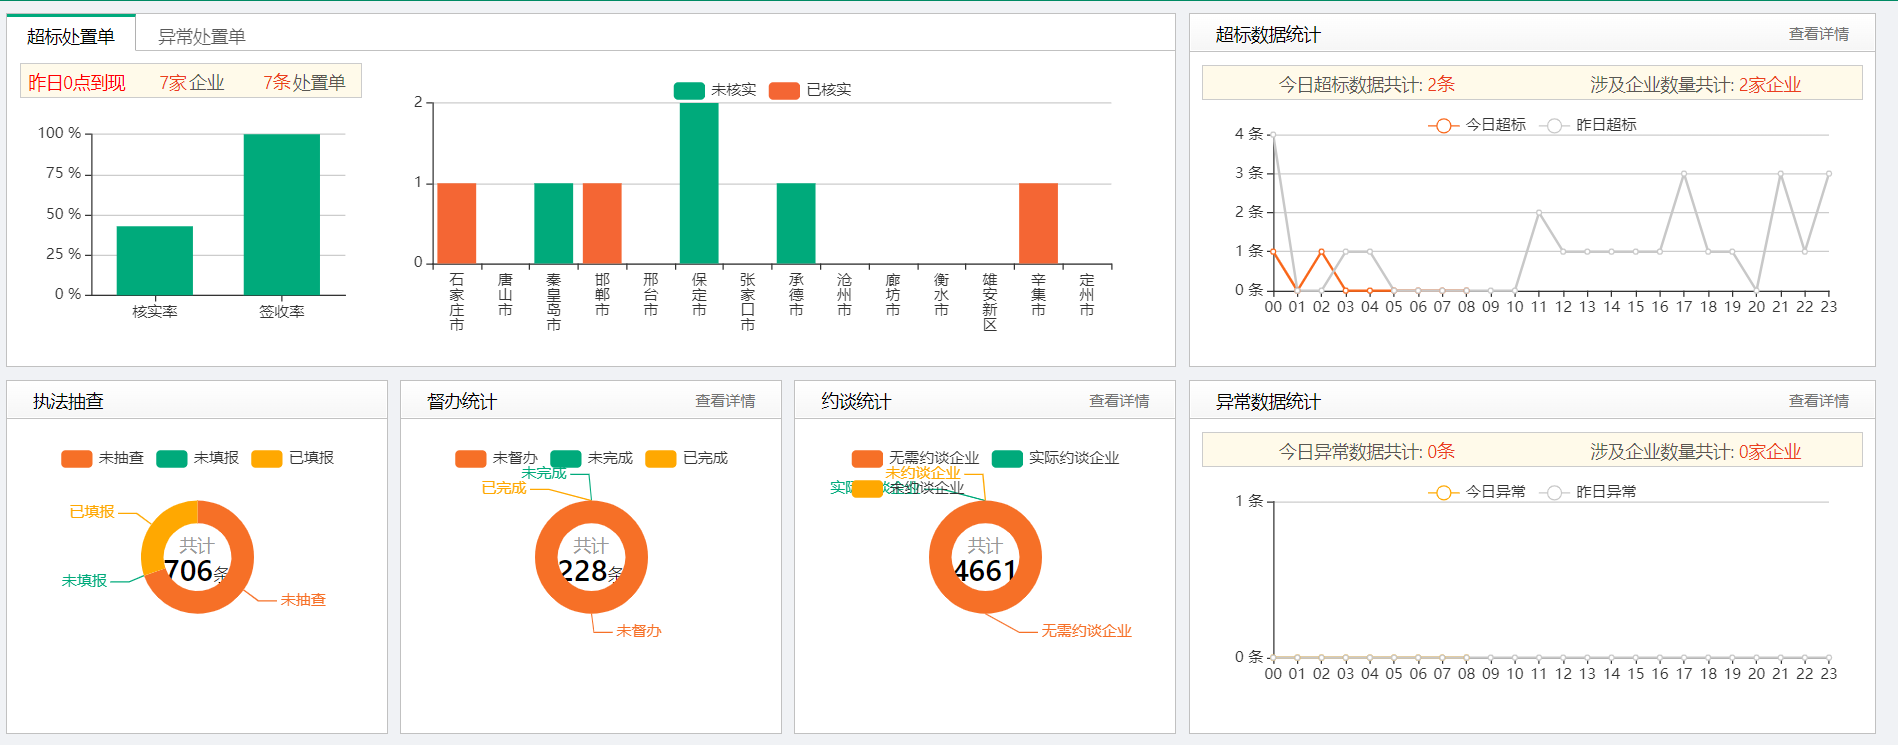
Task: Click the 无需约谈企业 donut callout label
Action: click(1087, 631)
